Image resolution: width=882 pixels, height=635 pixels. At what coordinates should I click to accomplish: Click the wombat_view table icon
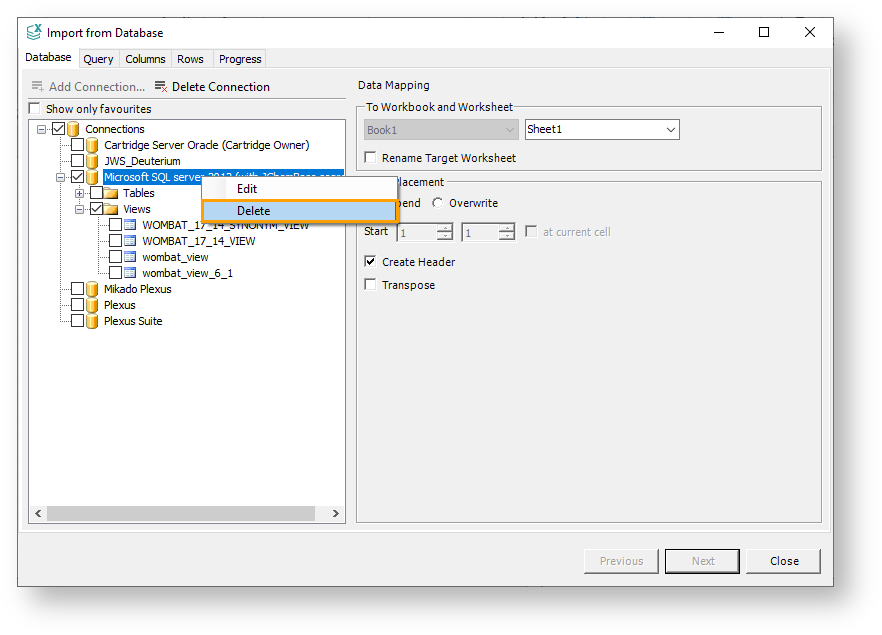130,257
